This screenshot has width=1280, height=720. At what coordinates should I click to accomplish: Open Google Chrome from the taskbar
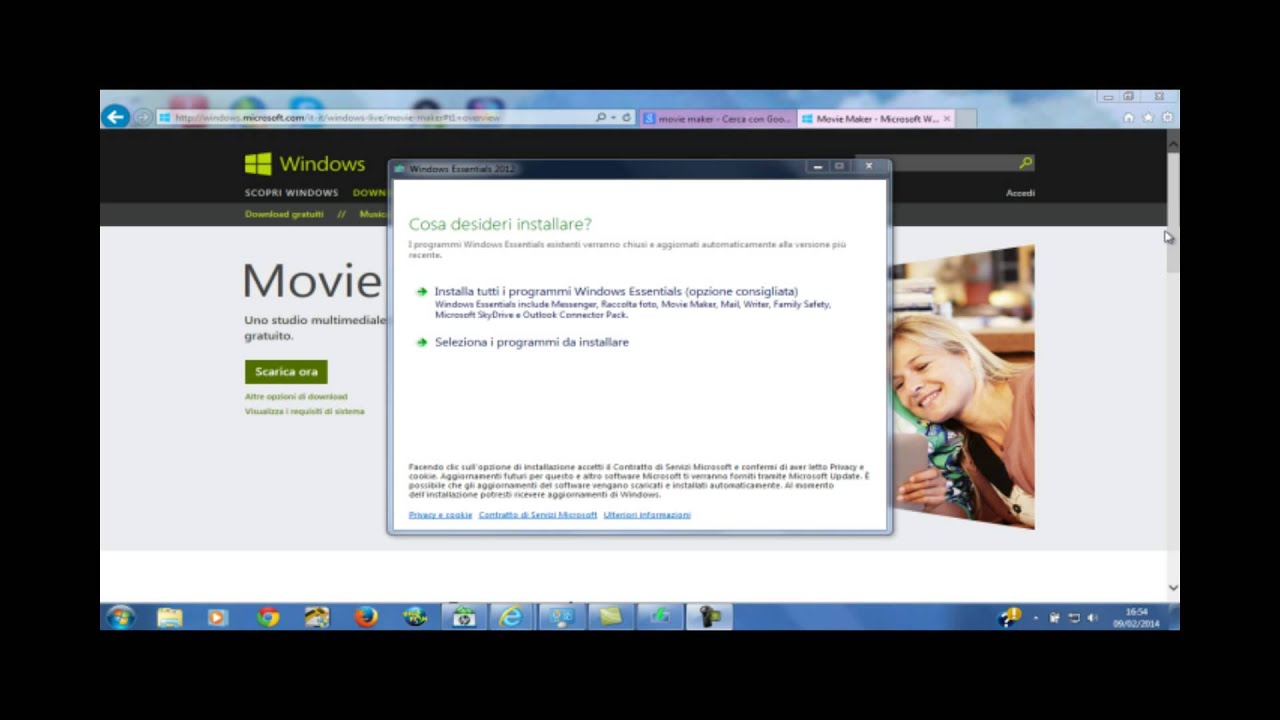(267, 617)
